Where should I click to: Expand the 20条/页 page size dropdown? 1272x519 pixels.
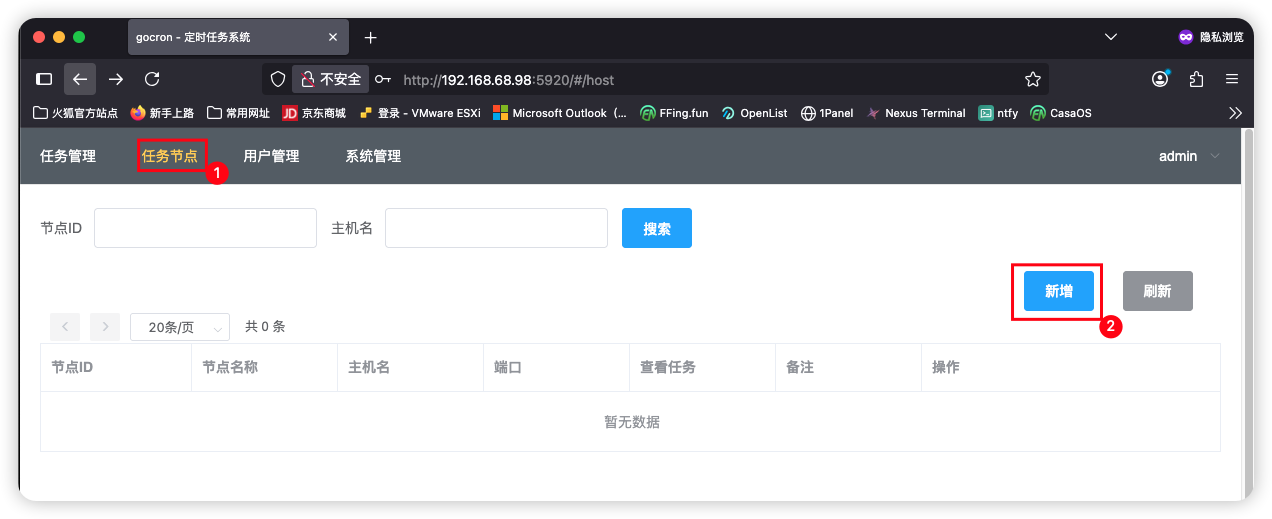click(x=180, y=327)
